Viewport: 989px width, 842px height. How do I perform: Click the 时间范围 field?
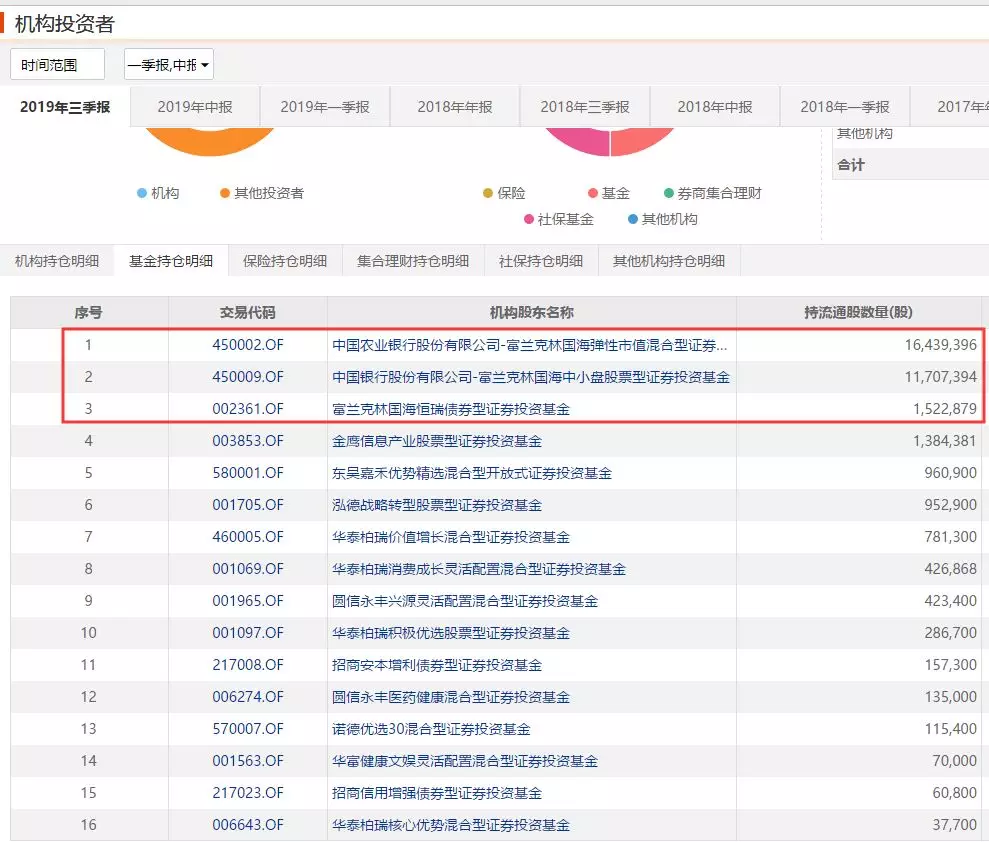coord(57,65)
